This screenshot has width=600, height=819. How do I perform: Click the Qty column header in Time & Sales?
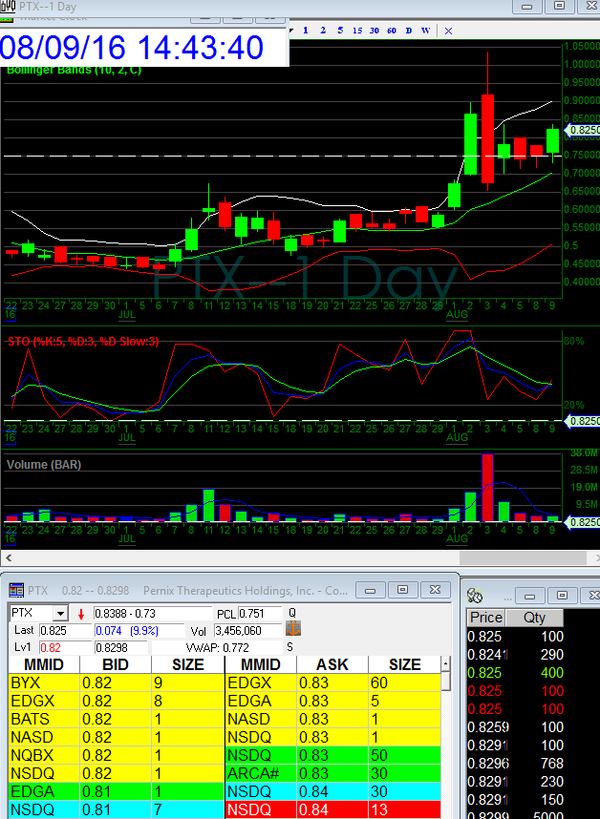[x=534, y=618]
